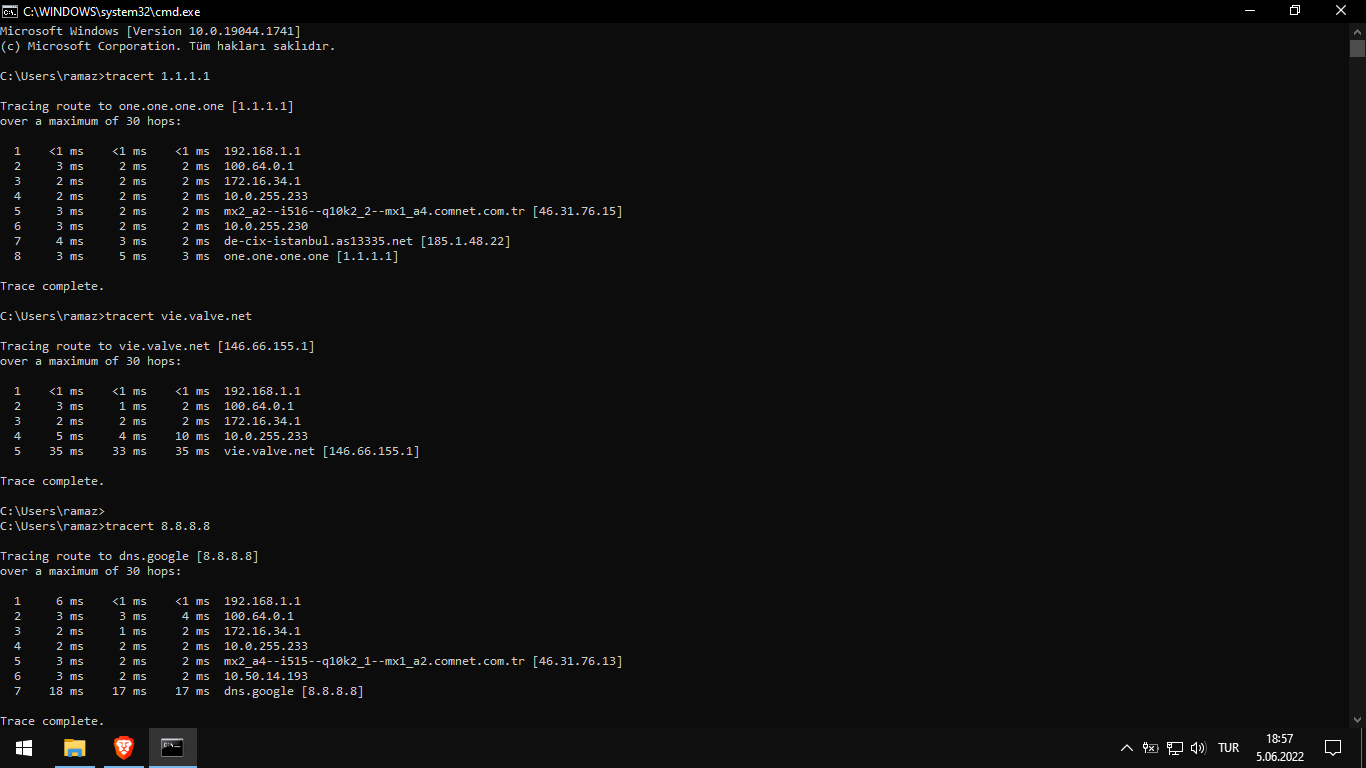Open the Windows Start menu
Screen dimensions: 1366x768
point(24,747)
